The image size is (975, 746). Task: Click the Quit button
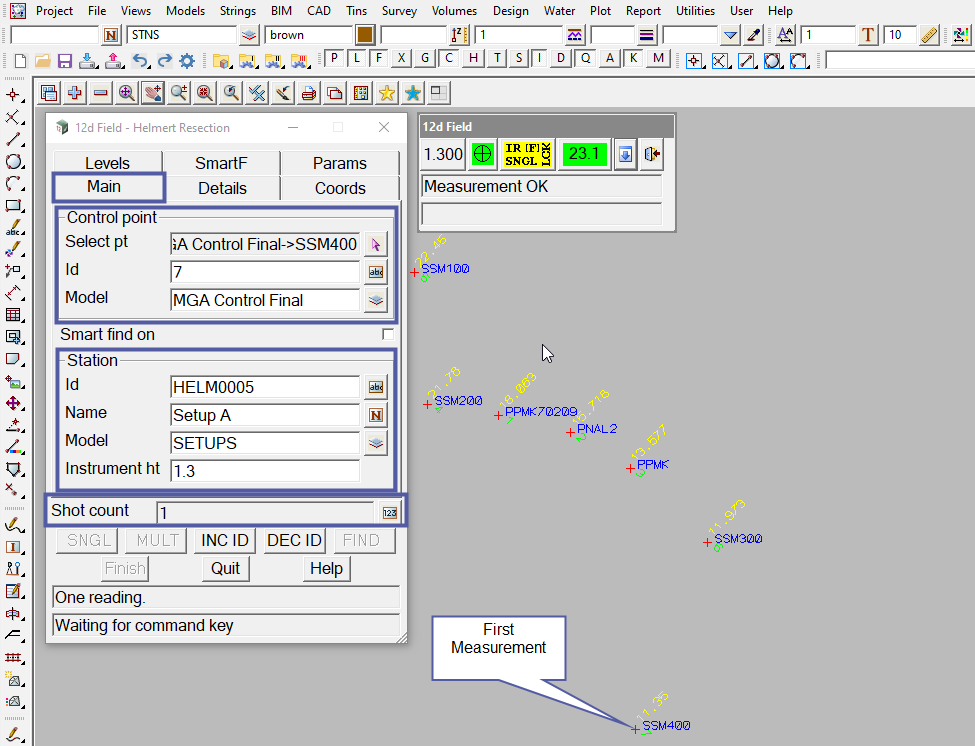point(225,568)
